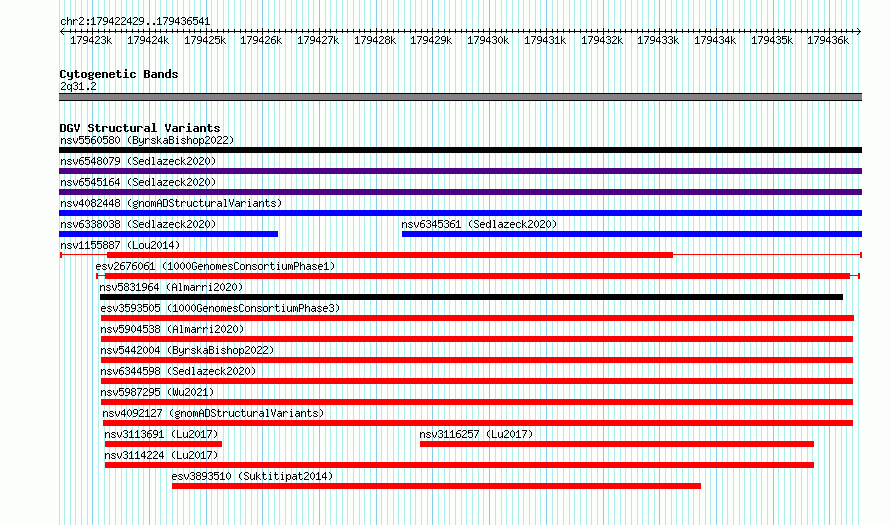Screen dimensions: 890x525
Task: Click the red nsv3114224 variant bar
Action: click(459, 465)
